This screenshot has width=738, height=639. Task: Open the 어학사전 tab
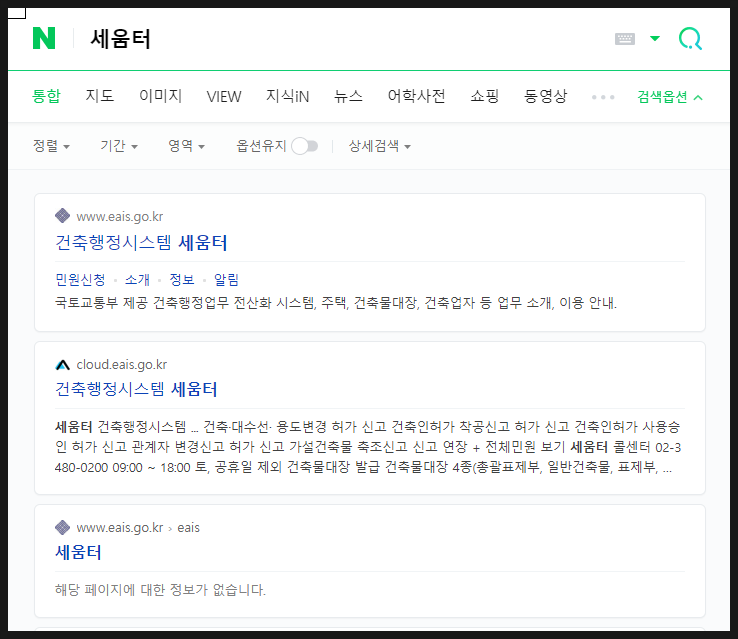click(417, 96)
